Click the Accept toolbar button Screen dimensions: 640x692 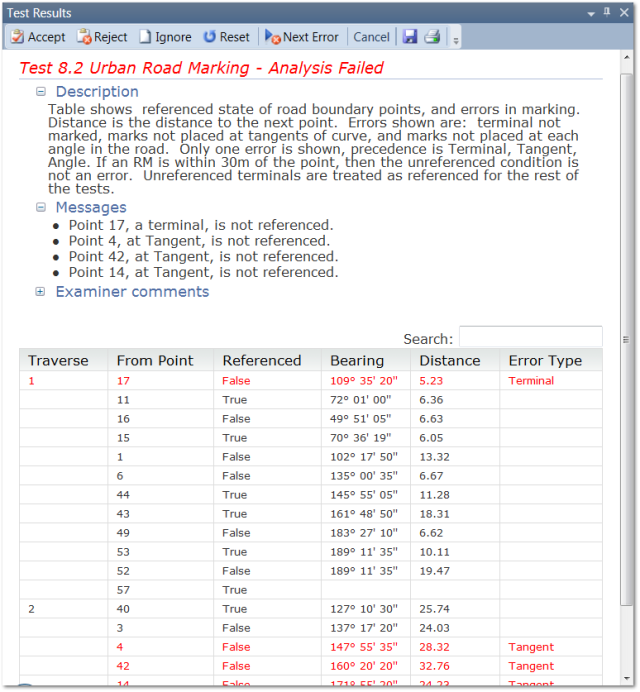[x=38, y=37]
